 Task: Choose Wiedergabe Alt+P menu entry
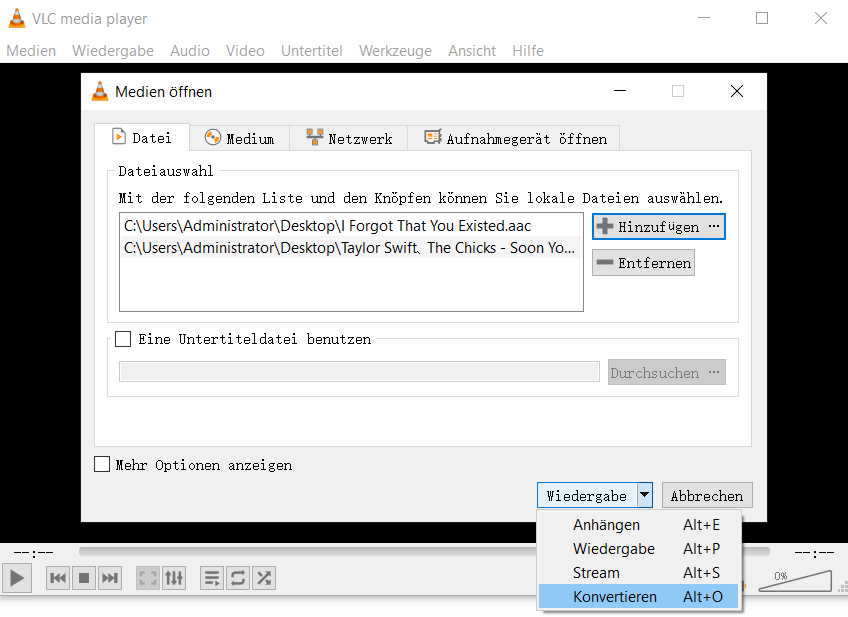[639, 549]
